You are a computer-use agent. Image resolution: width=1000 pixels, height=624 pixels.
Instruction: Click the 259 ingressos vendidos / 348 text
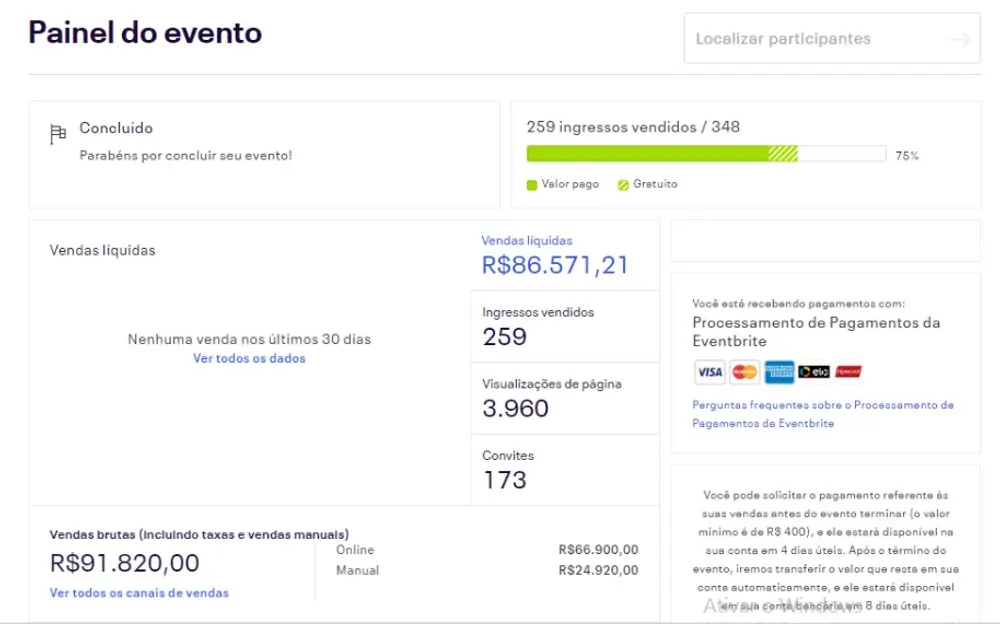click(633, 127)
